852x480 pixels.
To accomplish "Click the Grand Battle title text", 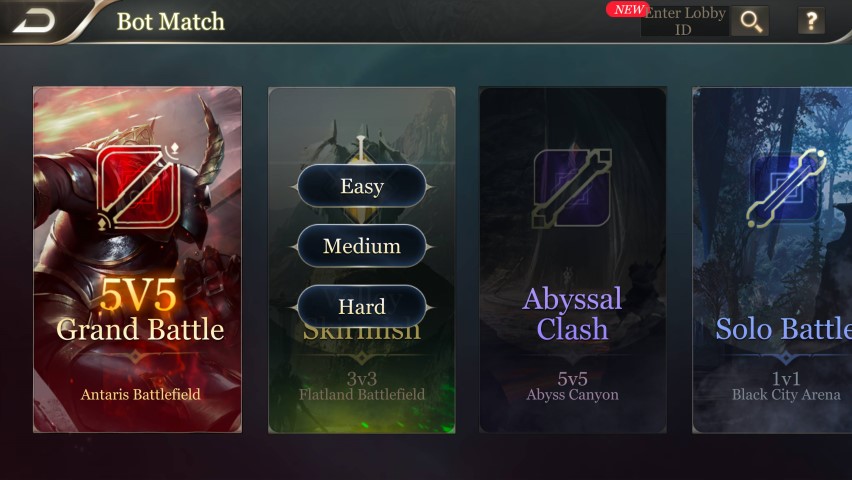I will click(x=140, y=329).
